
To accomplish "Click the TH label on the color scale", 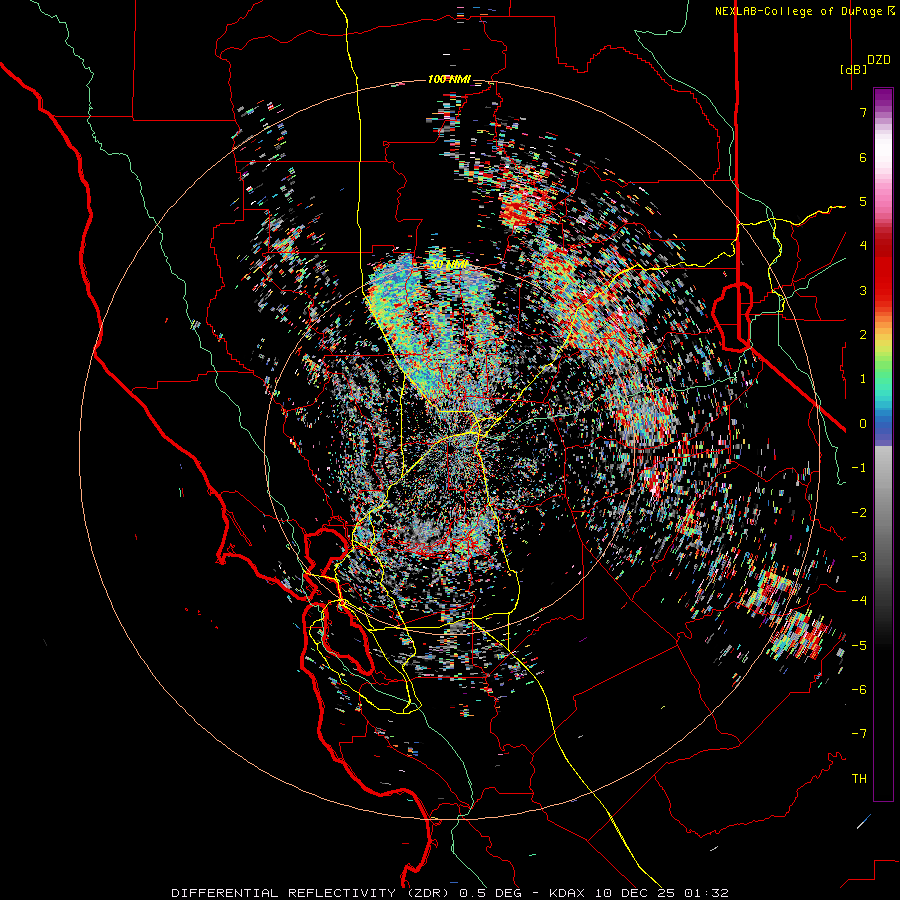I will pos(859,779).
